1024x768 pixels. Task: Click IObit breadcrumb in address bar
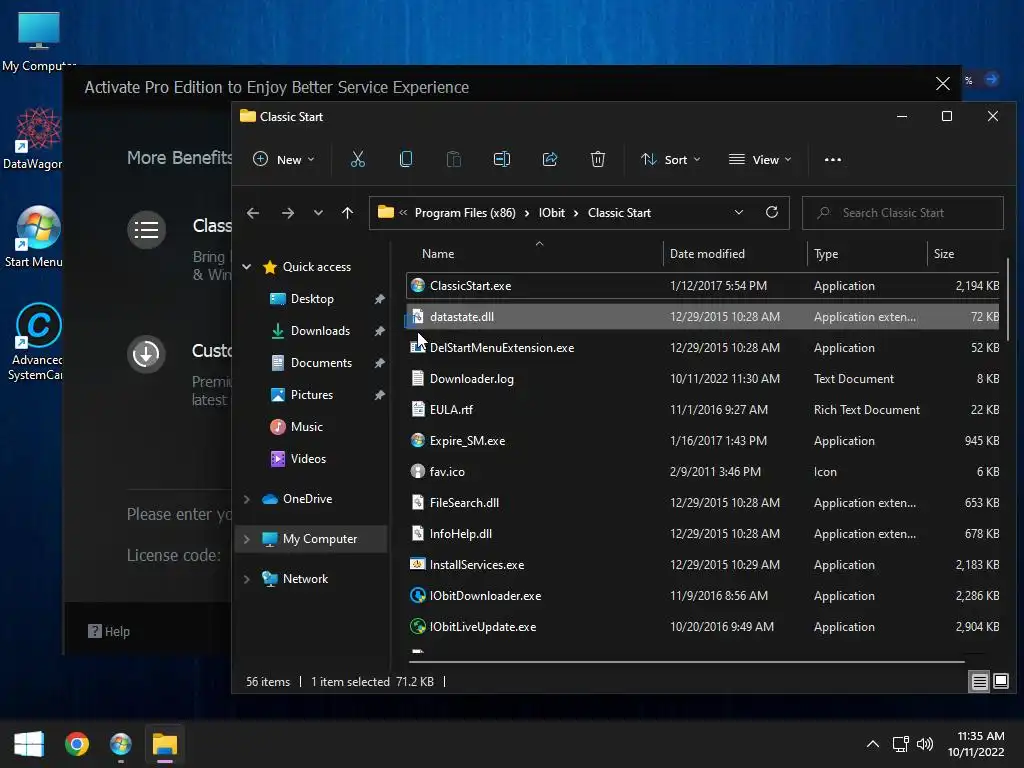point(551,213)
